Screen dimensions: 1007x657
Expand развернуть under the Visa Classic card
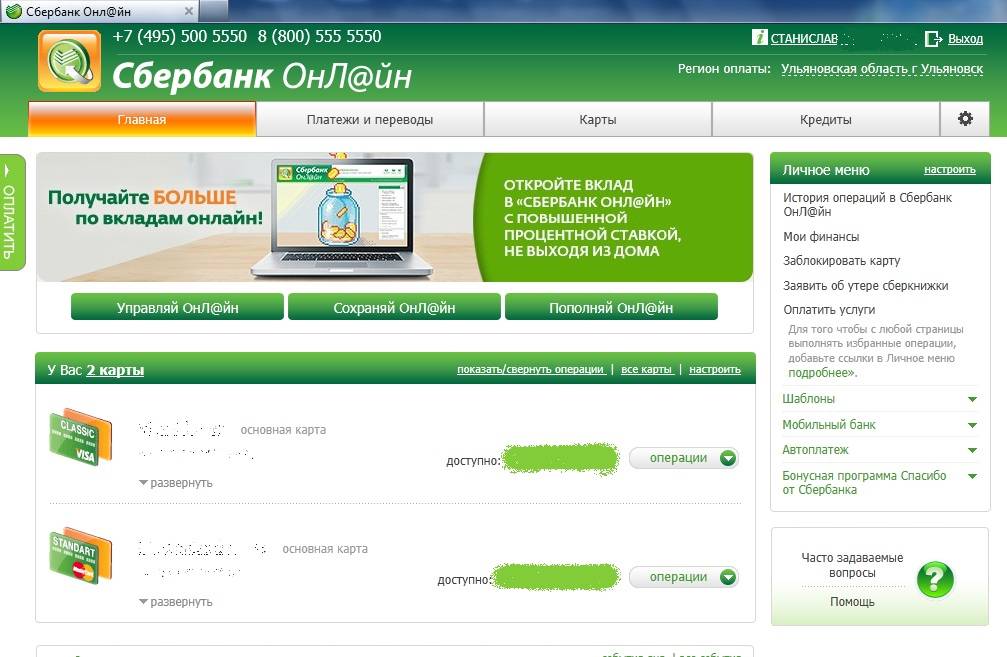coord(176,483)
